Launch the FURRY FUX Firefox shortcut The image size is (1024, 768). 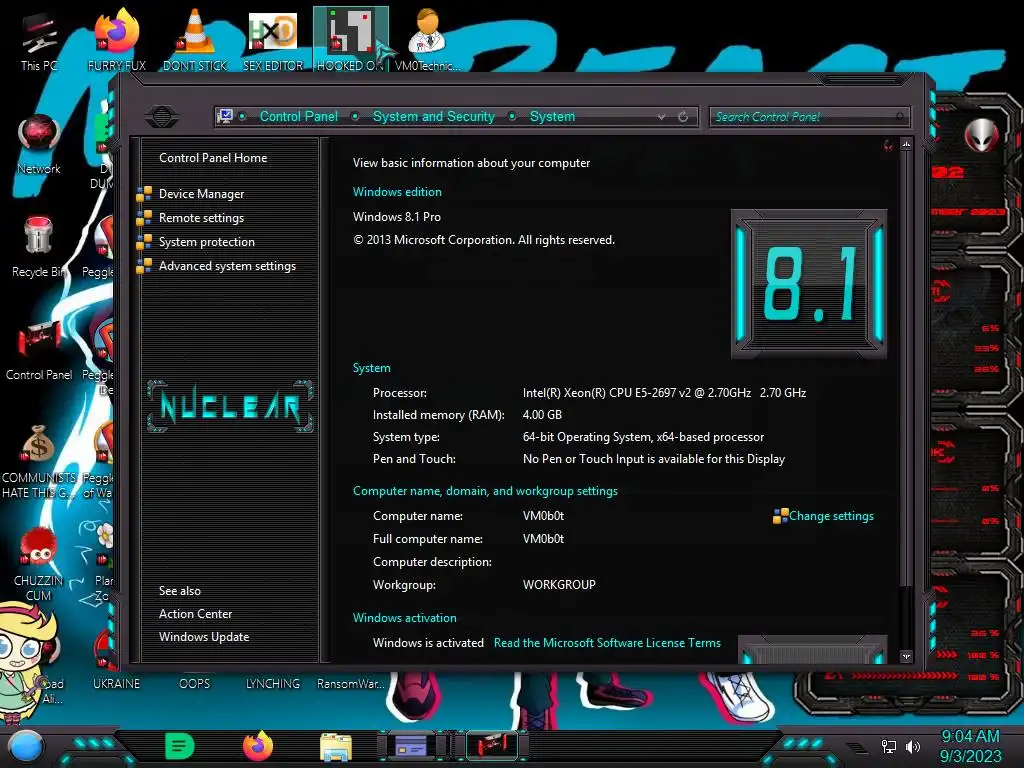117,39
